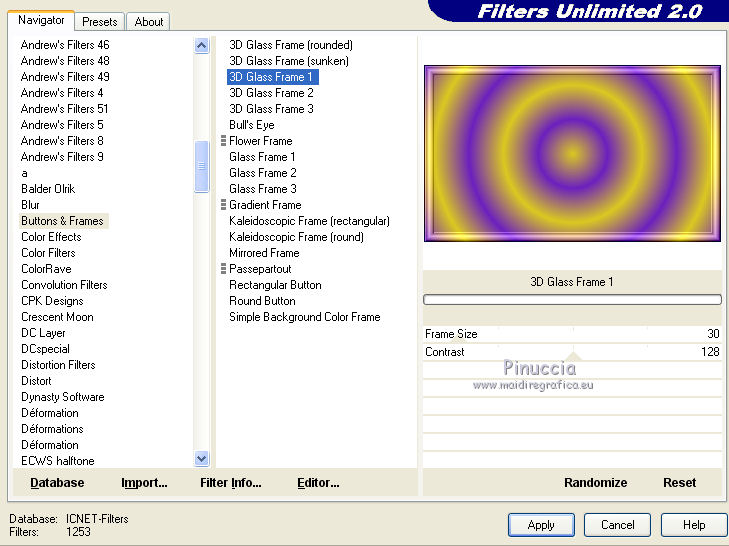729x546 pixels.
Task: Launch the Editor...
Action: [318, 483]
